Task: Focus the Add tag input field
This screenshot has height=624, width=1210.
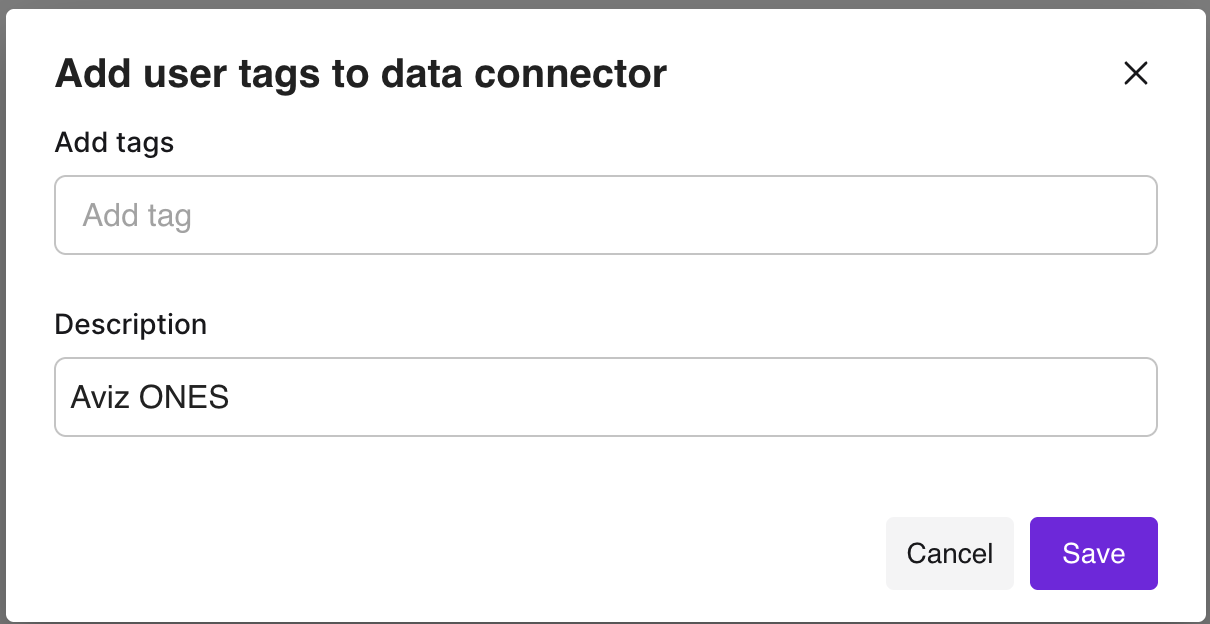Action: (605, 215)
